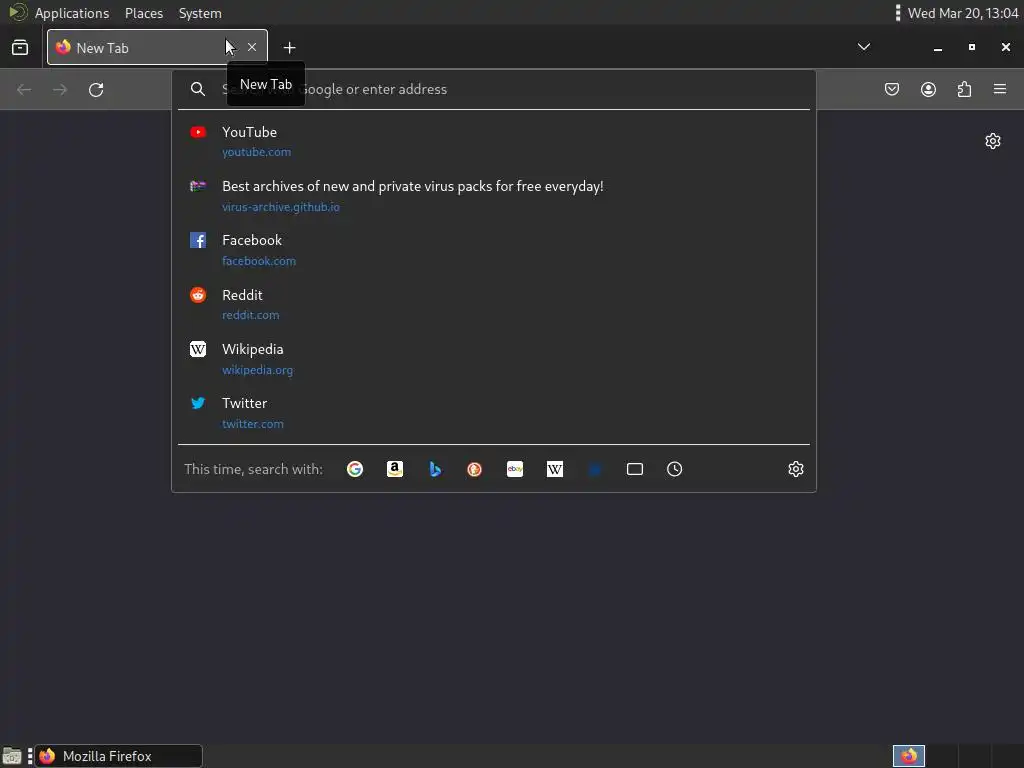The height and width of the screenshot is (768, 1024).
Task: Search this time with Amazon
Action: point(394,469)
